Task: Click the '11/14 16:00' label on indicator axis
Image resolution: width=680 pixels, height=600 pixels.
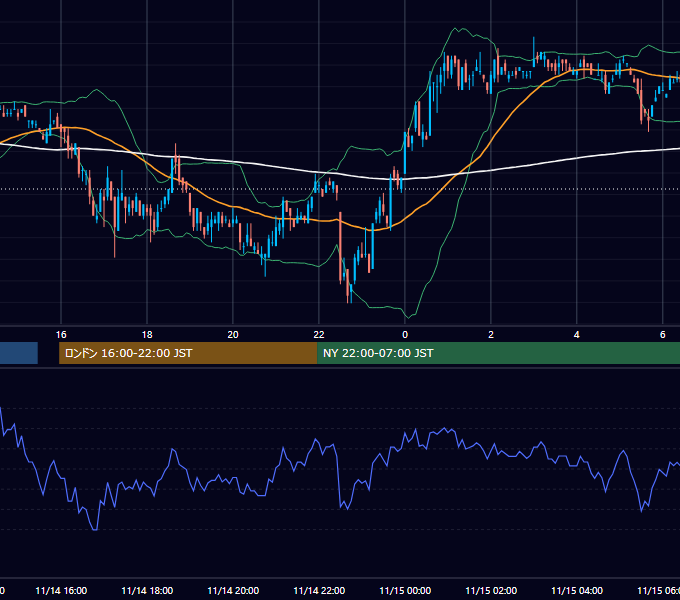Action: [x=61, y=590]
